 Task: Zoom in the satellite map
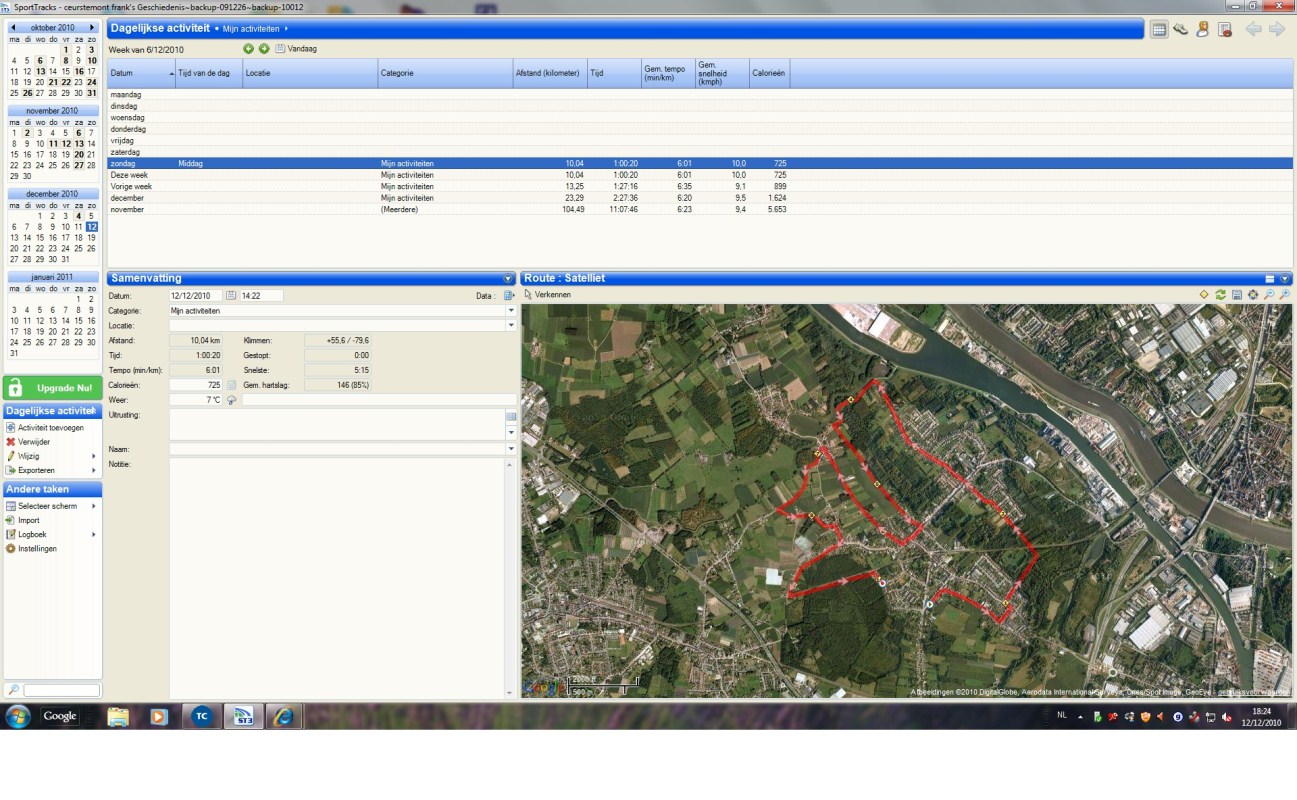click(x=1284, y=295)
